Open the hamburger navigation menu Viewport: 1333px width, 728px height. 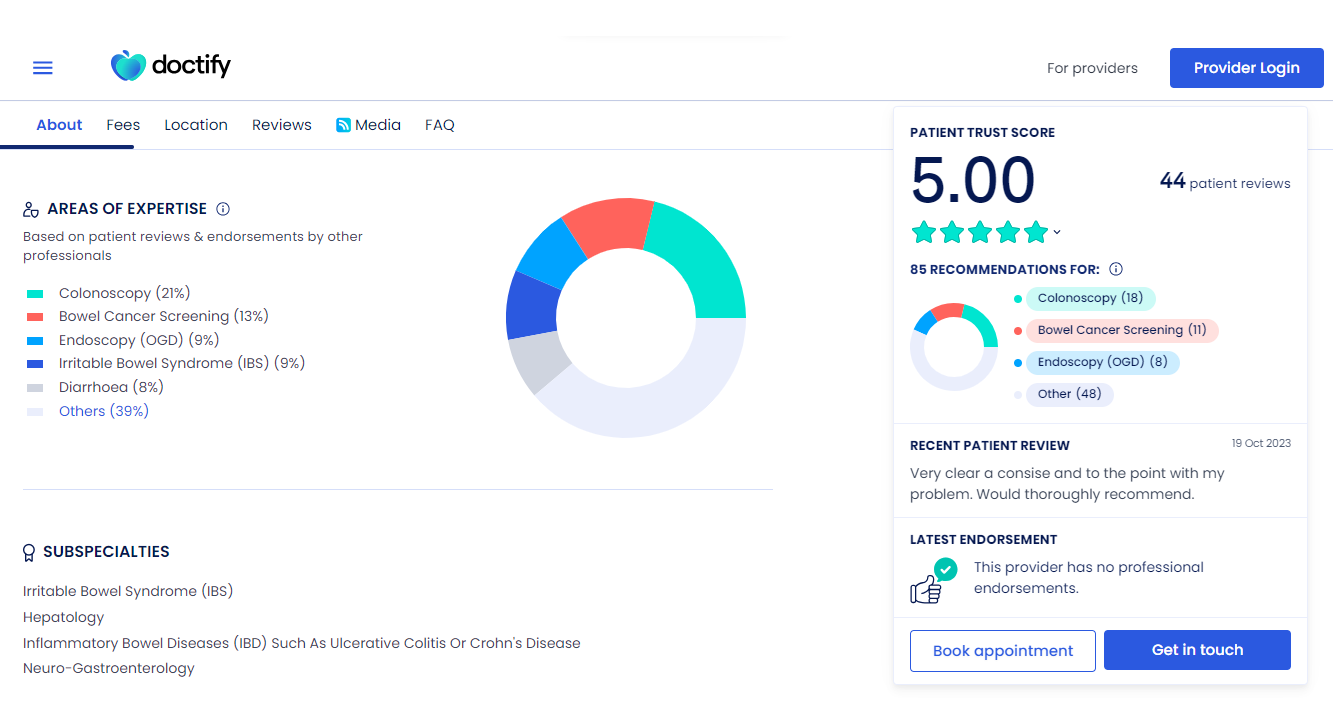tap(42, 67)
